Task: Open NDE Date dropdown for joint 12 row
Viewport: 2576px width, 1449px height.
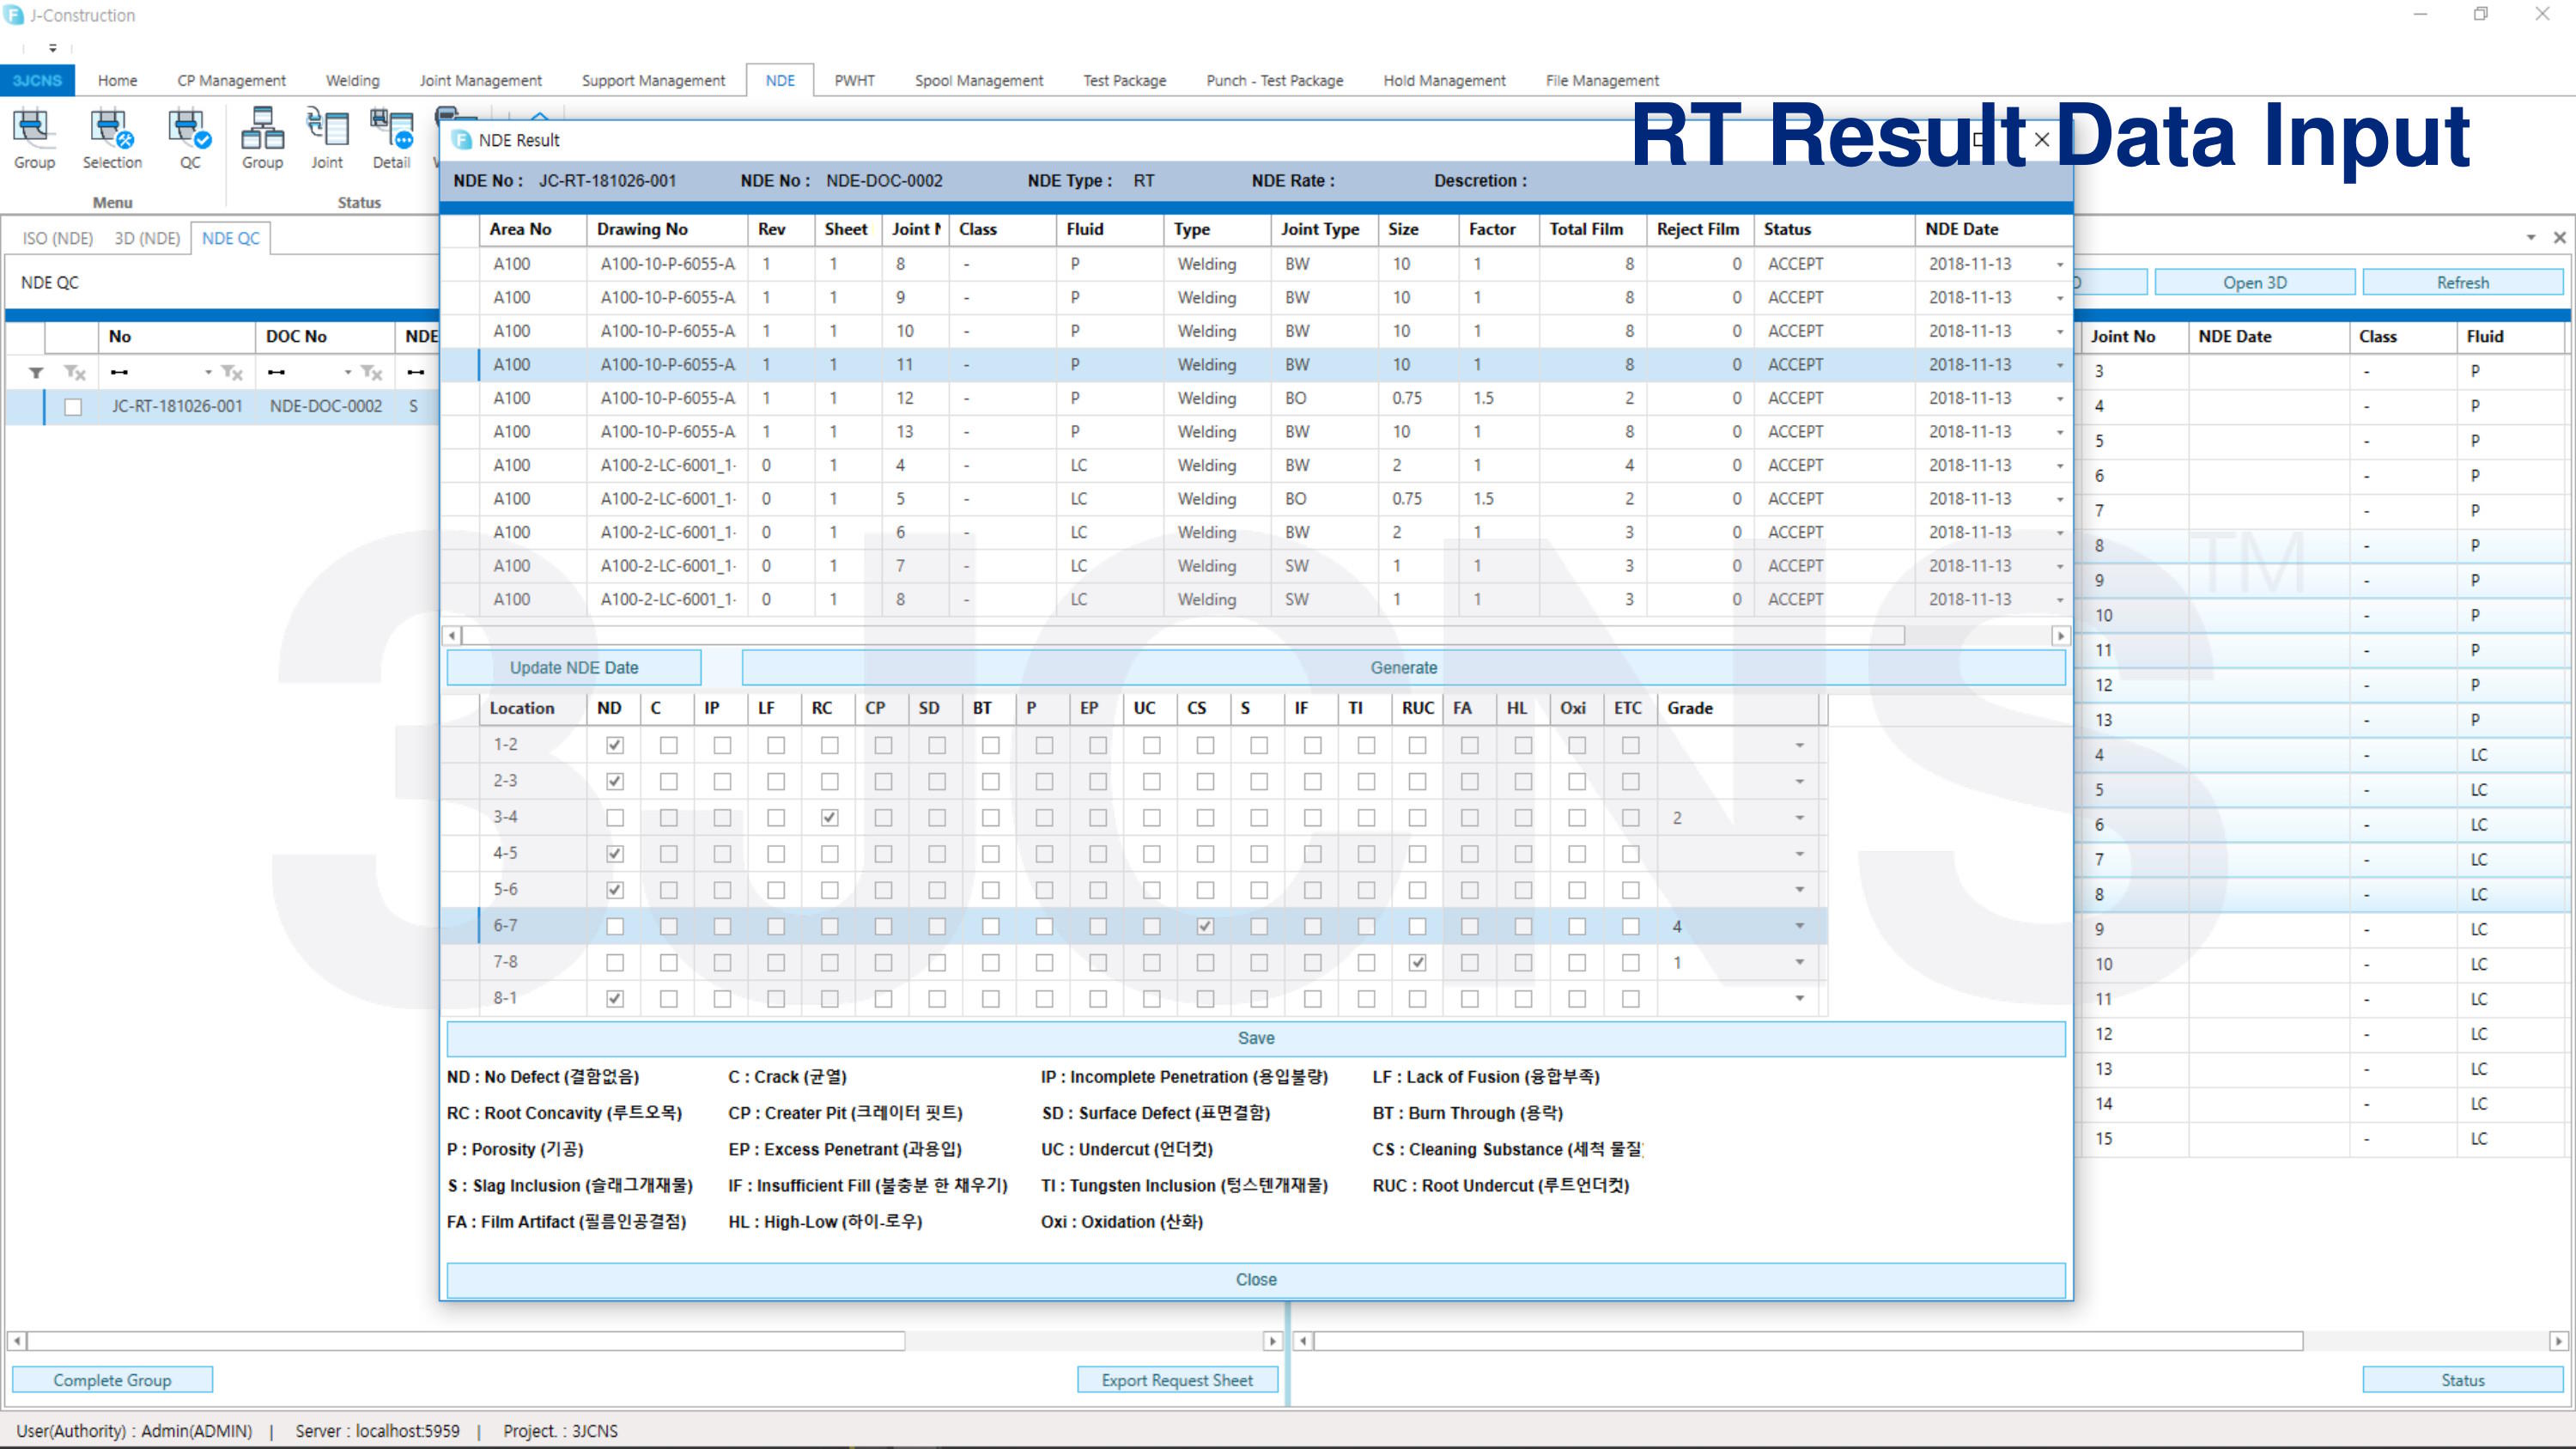Action: (x=2060, y=399)
